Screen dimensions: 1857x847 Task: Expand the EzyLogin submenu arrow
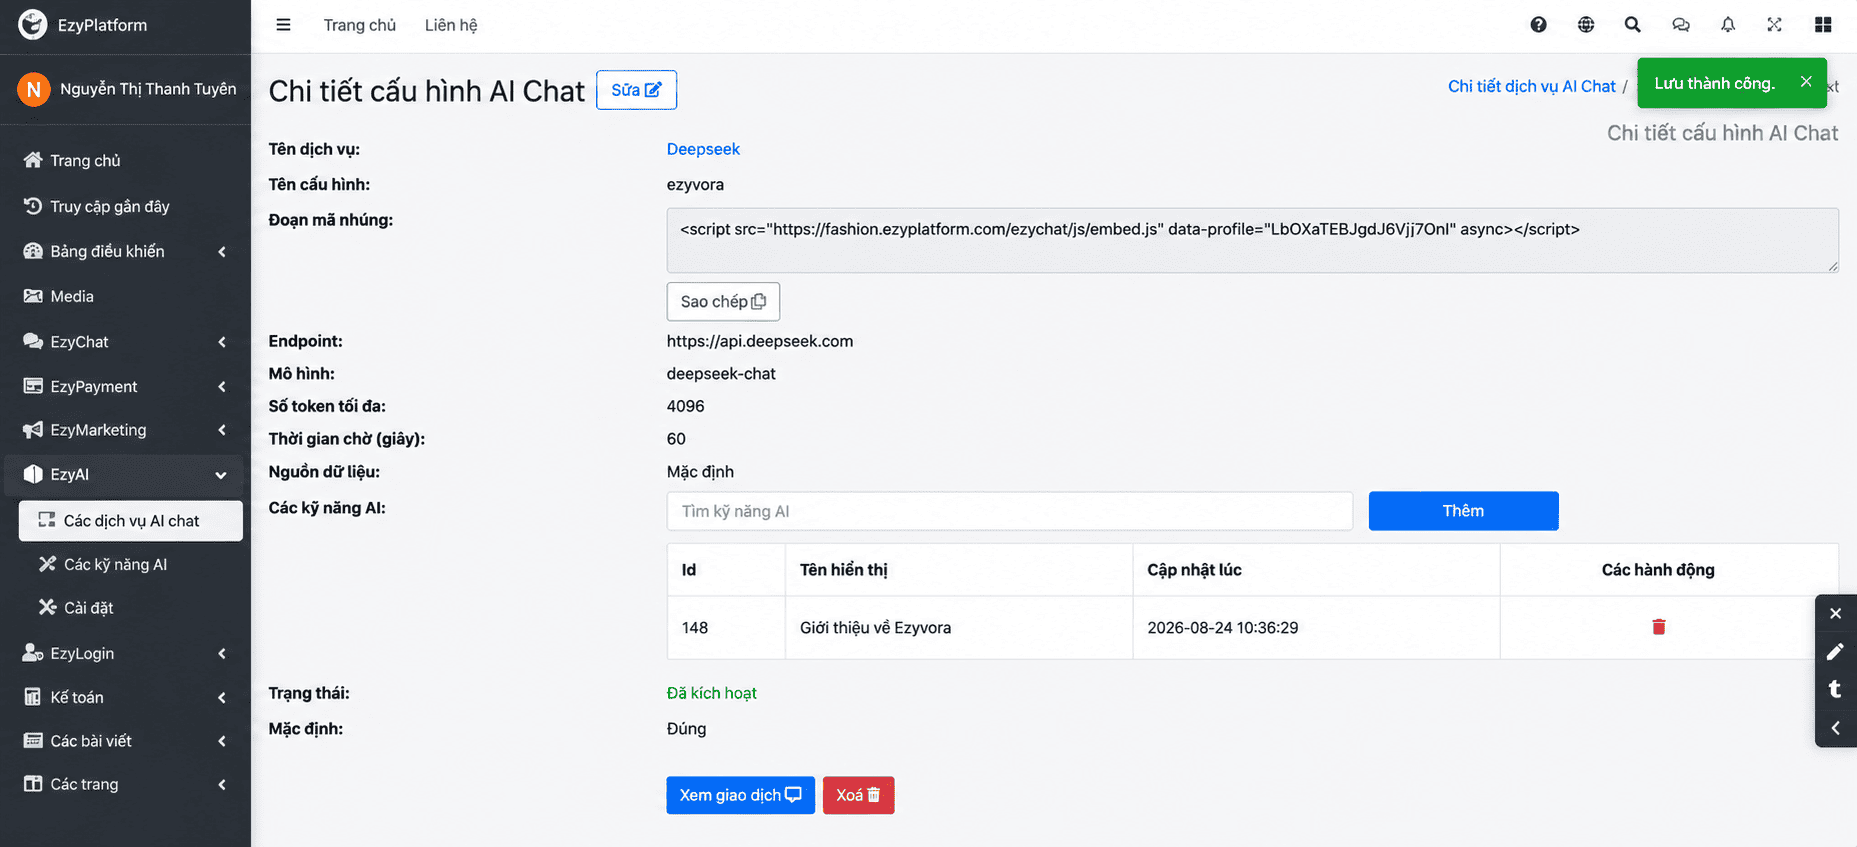[x=222, y=654]
